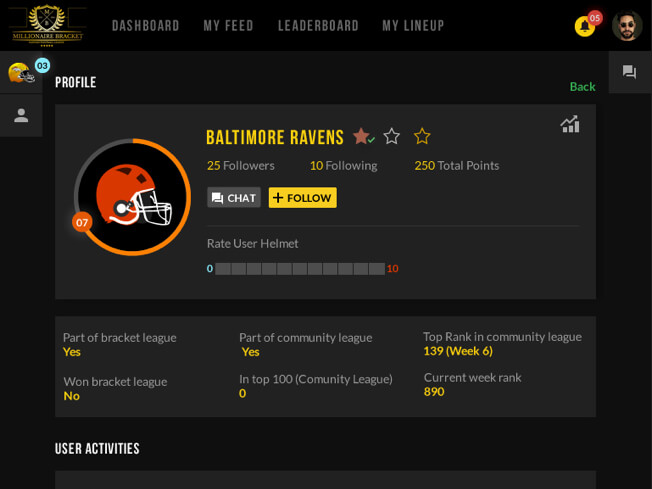652x489 pixels.
Task: Click the Rate User Helmet label
Action: [252, 244]
